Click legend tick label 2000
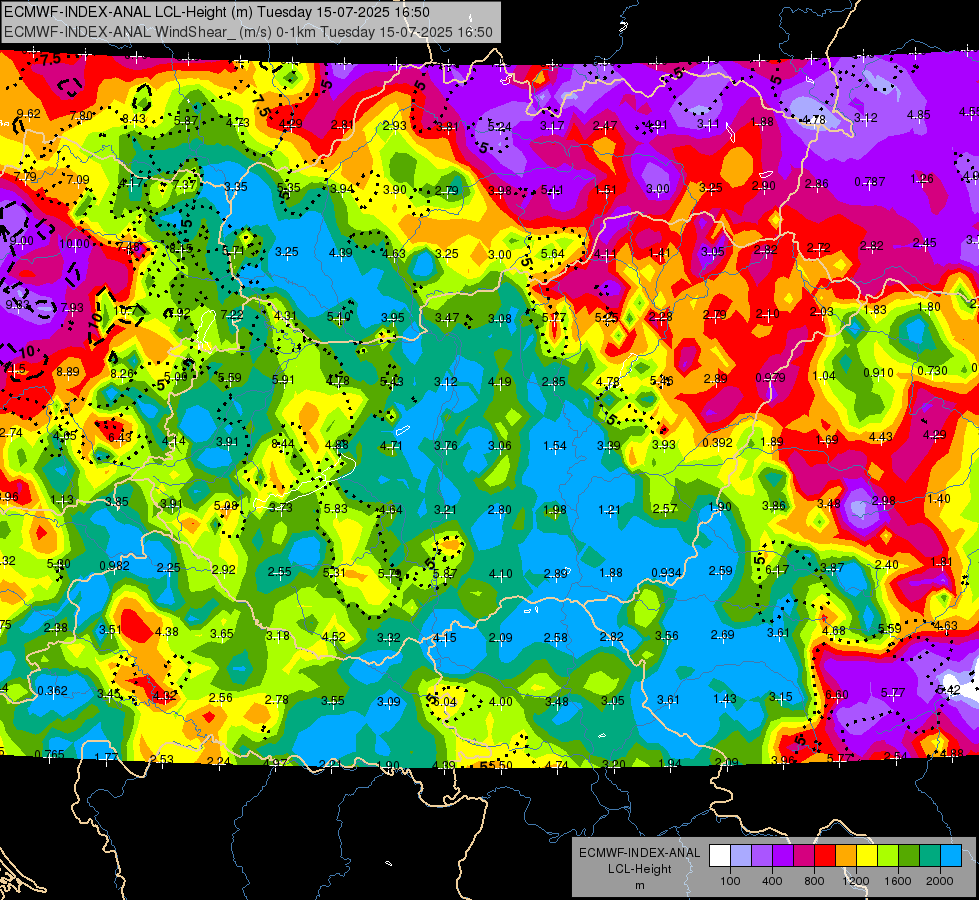The height and width of the screenshot is (900, 979). coord(939,881)
